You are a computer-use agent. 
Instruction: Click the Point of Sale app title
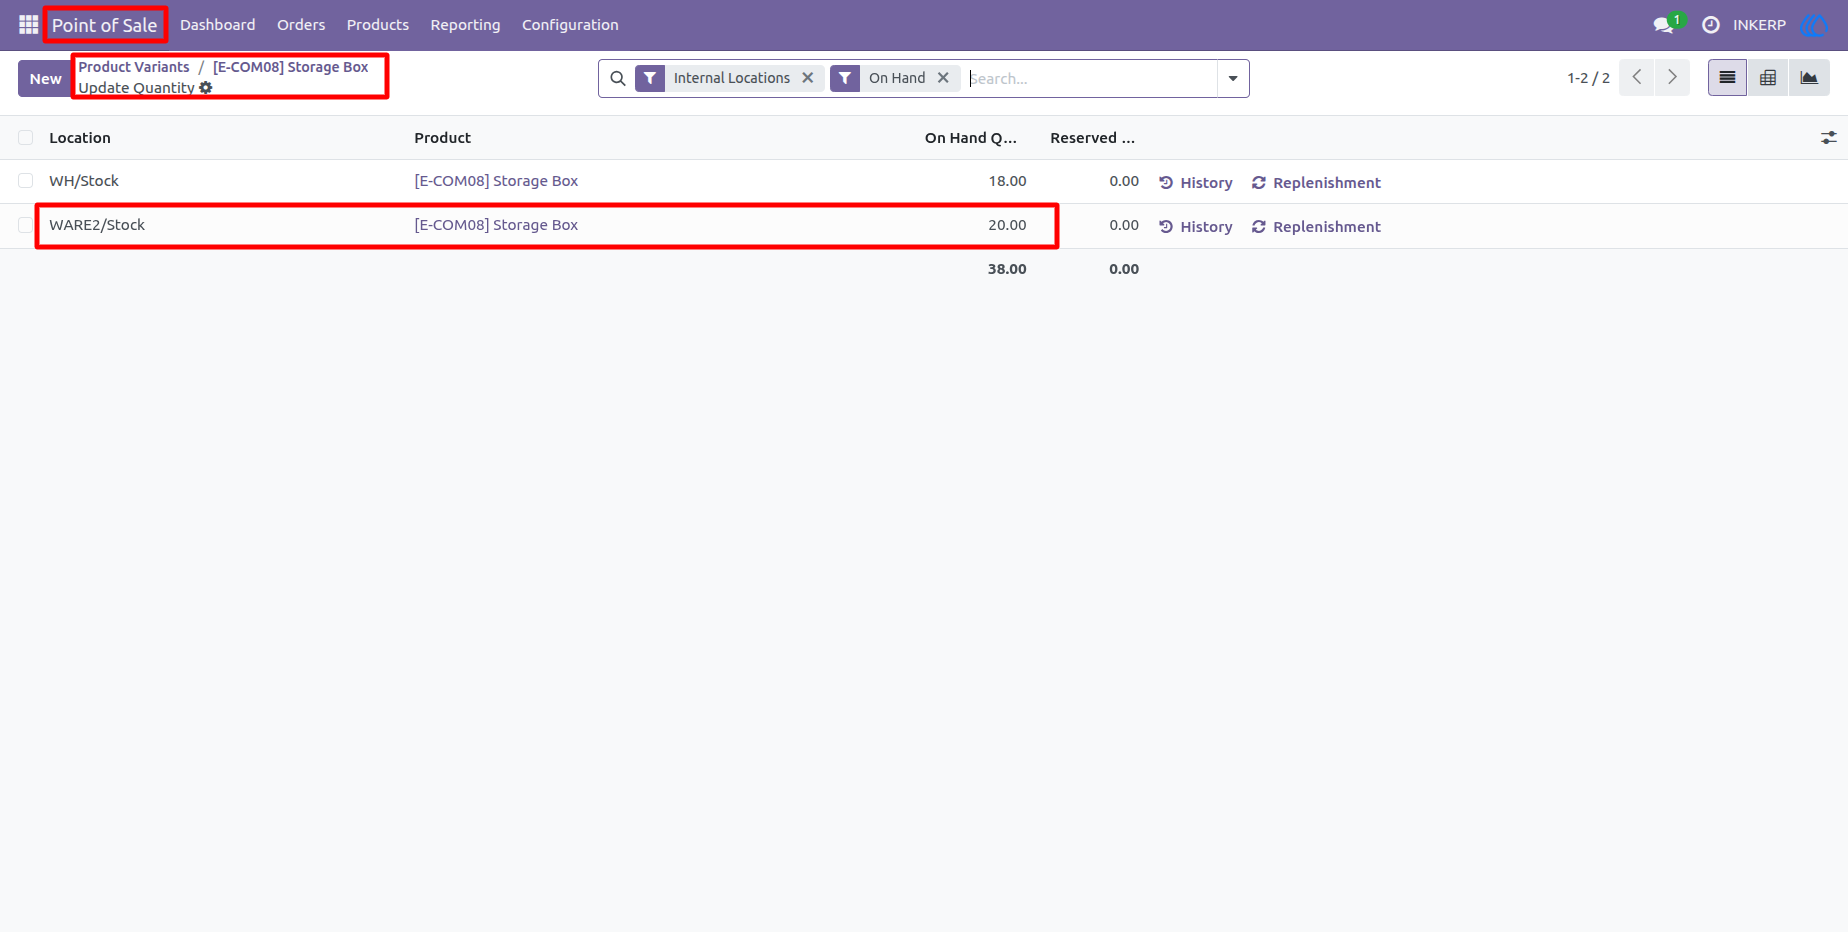[105, 25]
